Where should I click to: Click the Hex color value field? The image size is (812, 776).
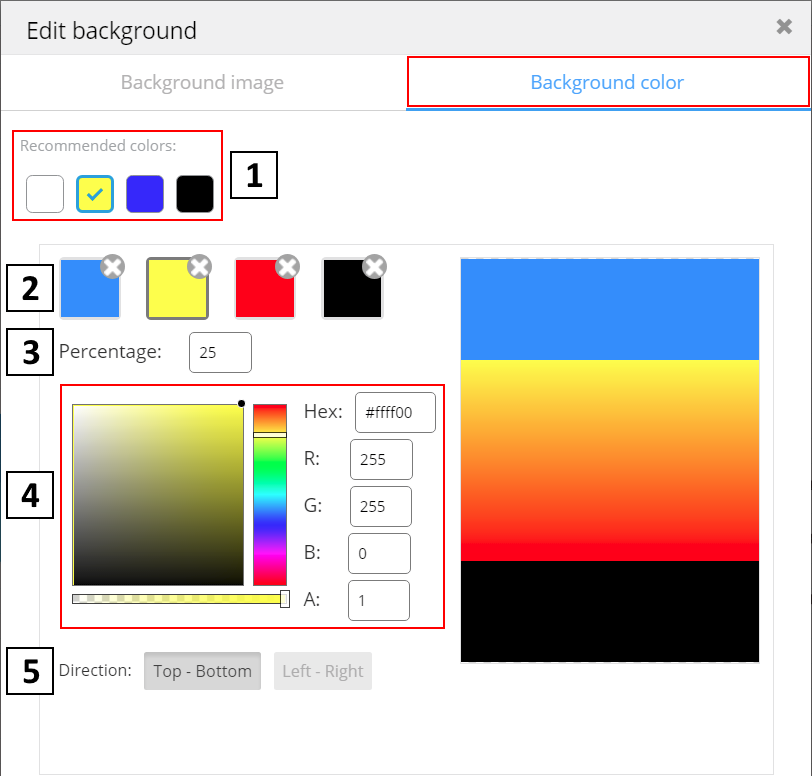click(395, 412)
